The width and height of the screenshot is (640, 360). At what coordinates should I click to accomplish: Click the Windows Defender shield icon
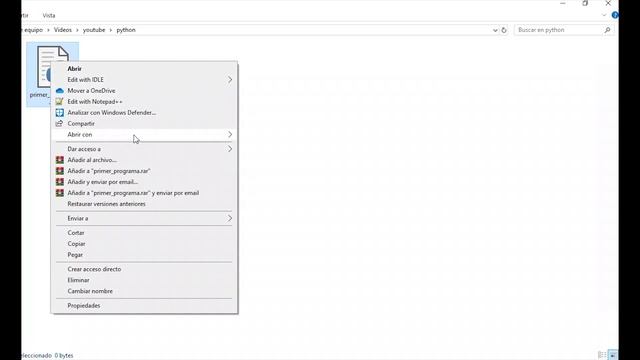pyautogui.click(x=60, y=113)
